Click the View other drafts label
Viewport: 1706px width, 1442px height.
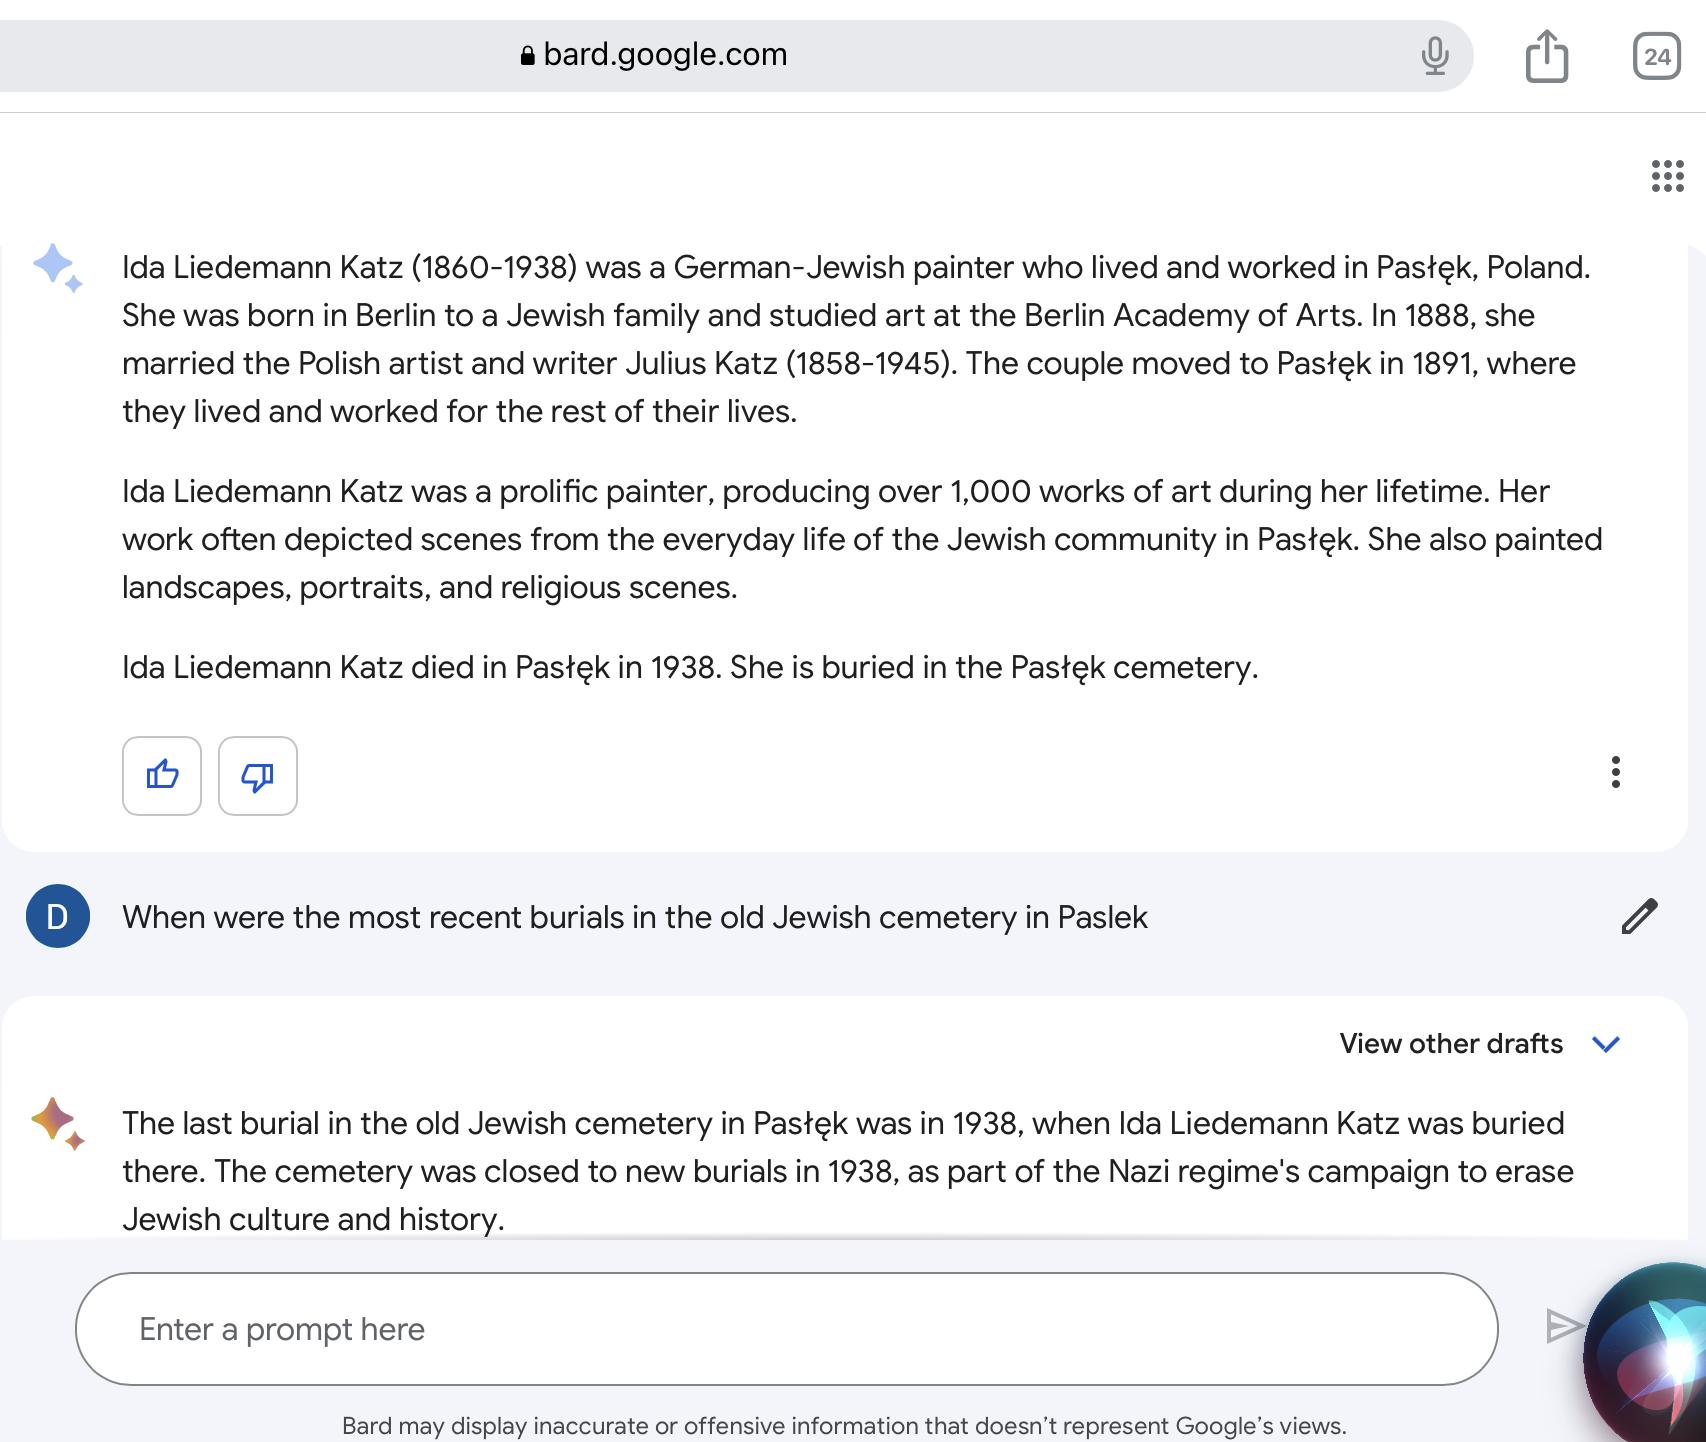coord(1451,1043)
